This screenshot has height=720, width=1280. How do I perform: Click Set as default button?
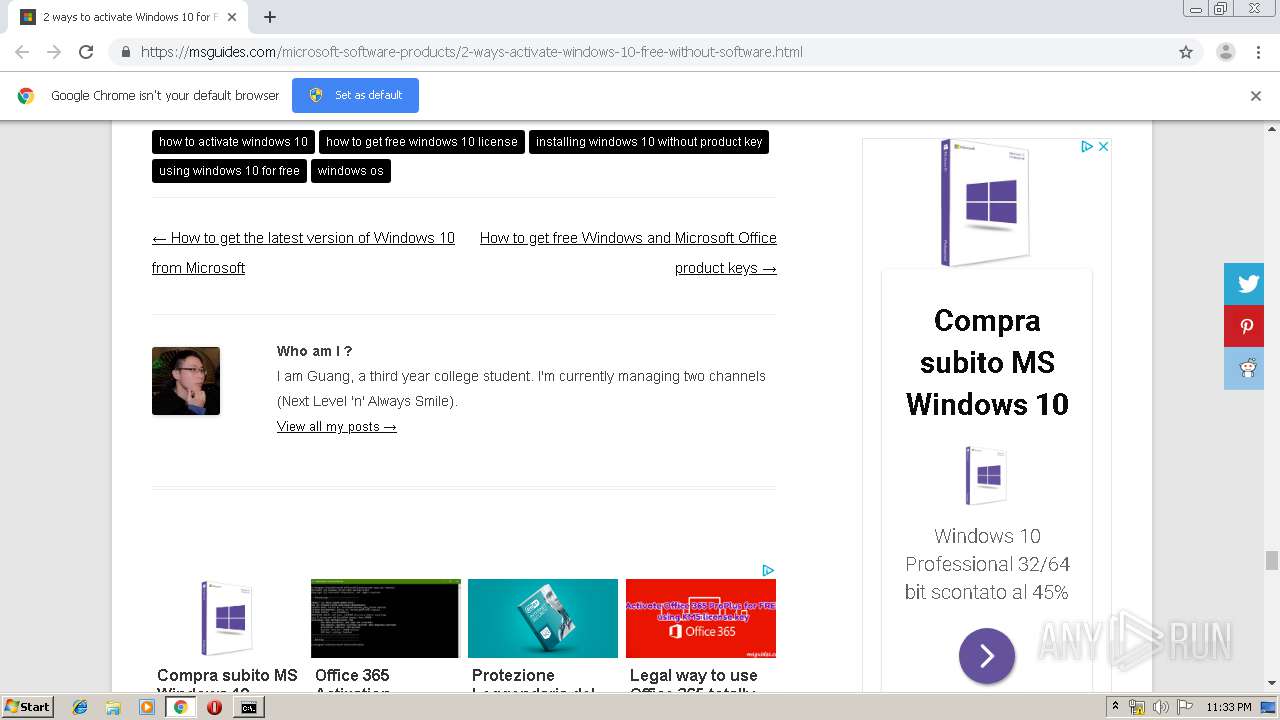355,95
